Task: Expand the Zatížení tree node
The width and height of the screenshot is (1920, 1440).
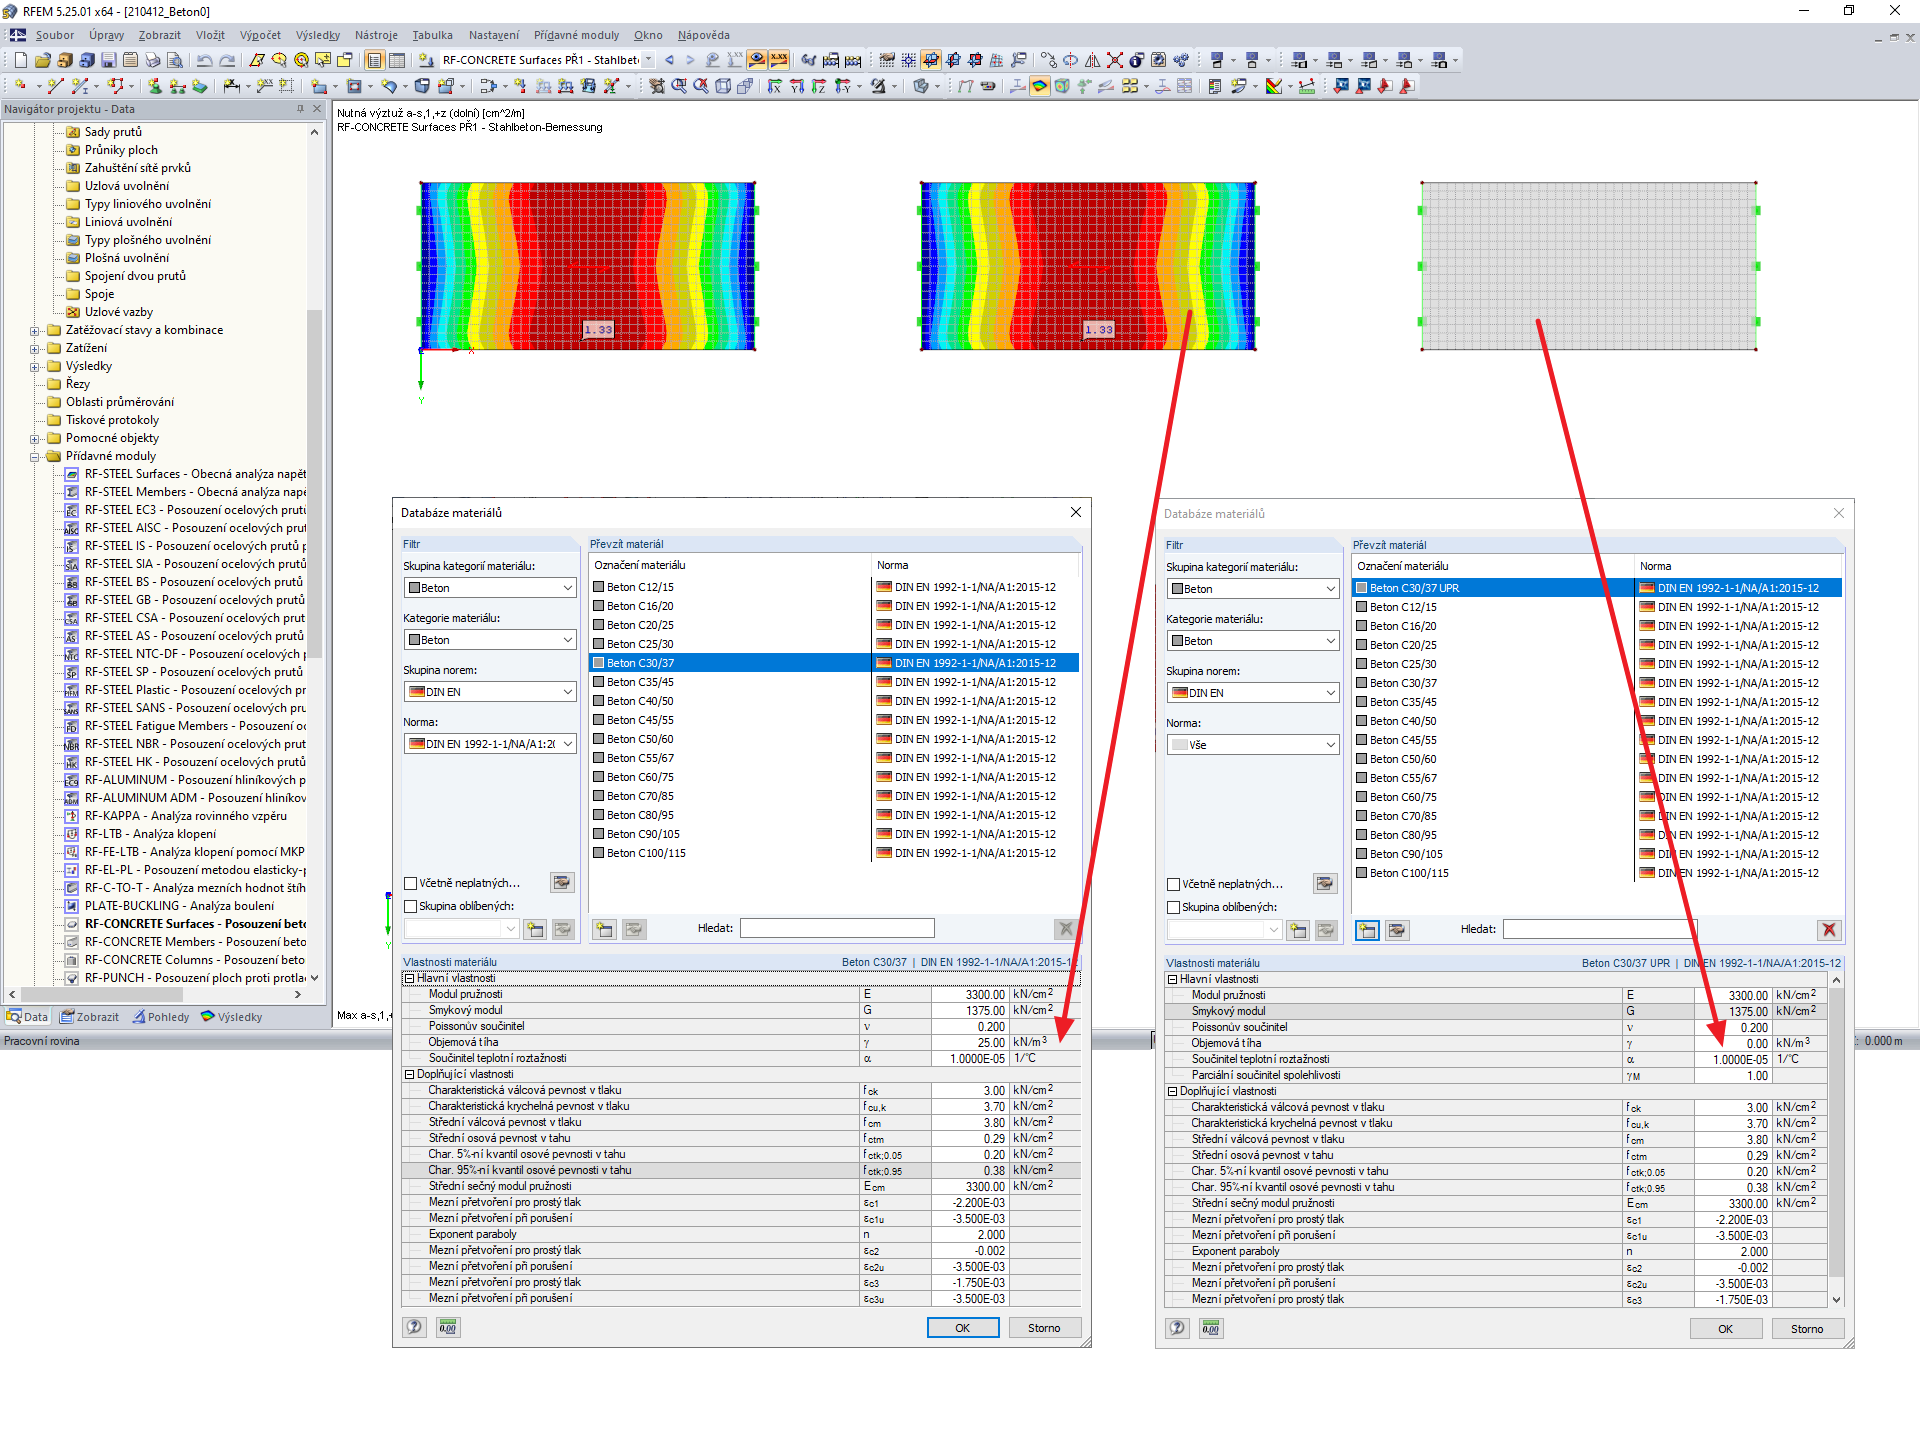Action: pos(35,348)
